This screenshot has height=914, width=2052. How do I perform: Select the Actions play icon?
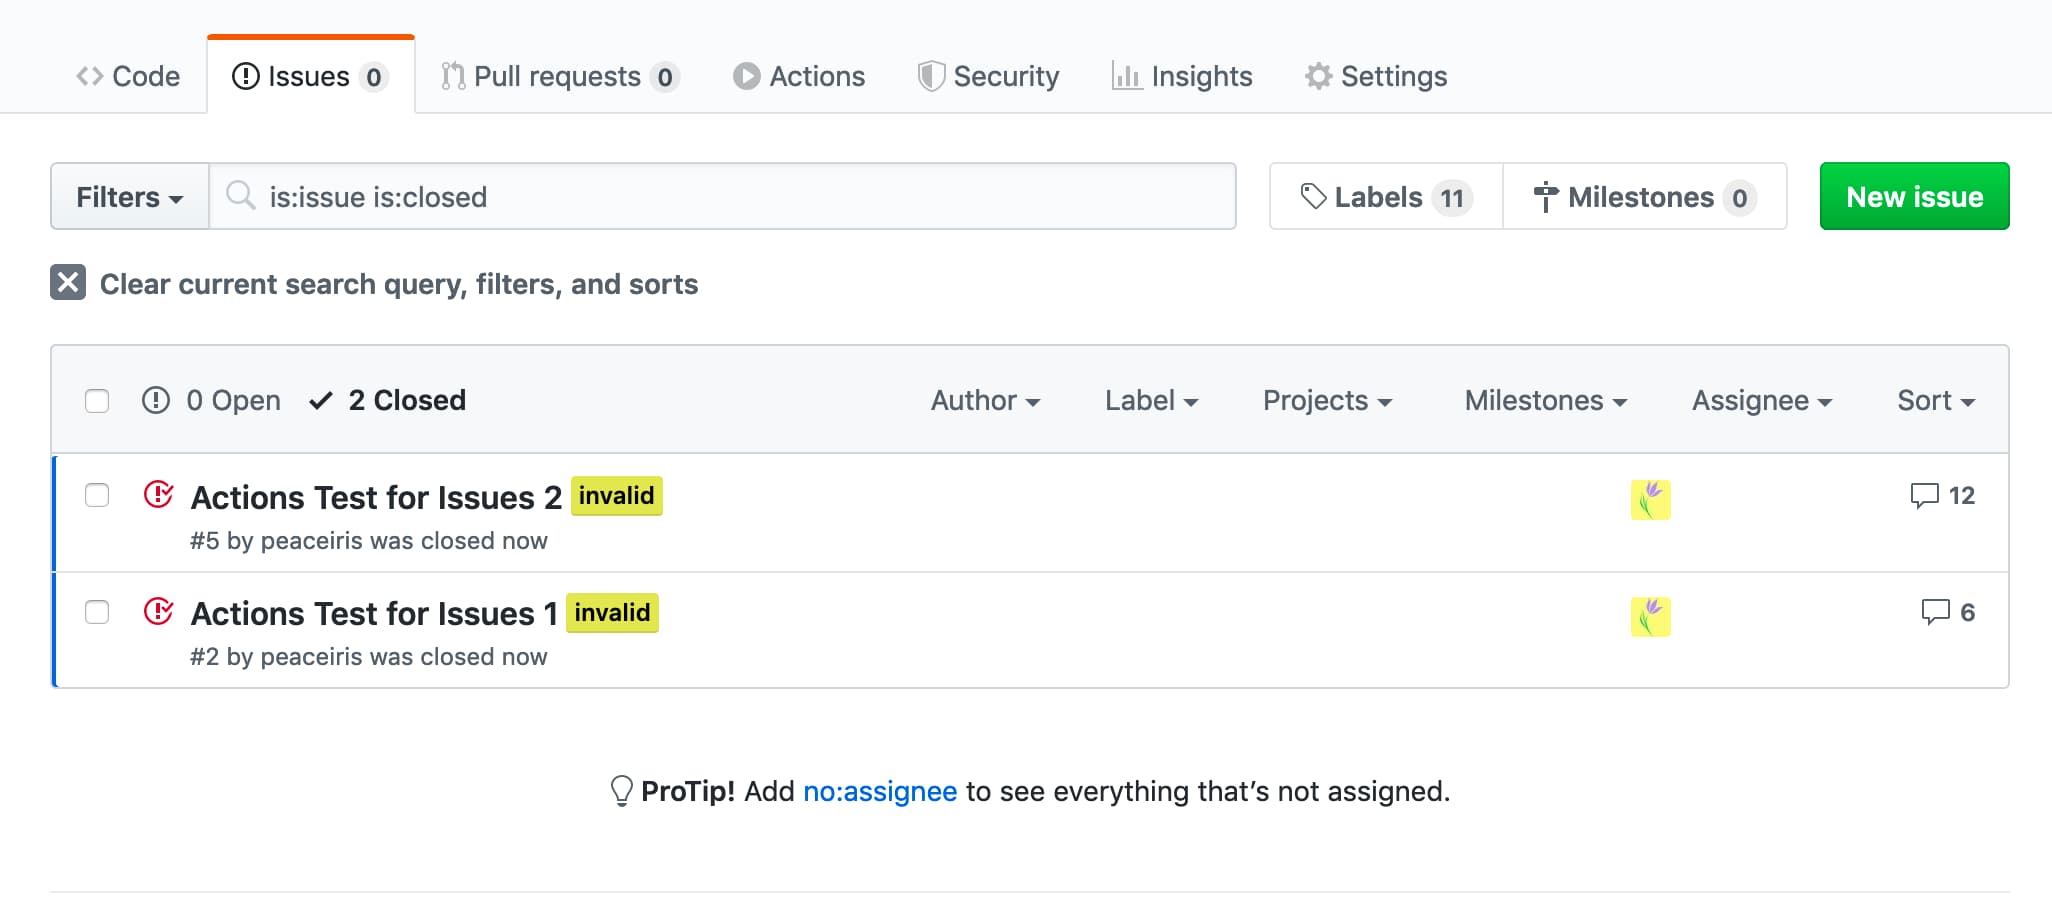coord(744,76)
